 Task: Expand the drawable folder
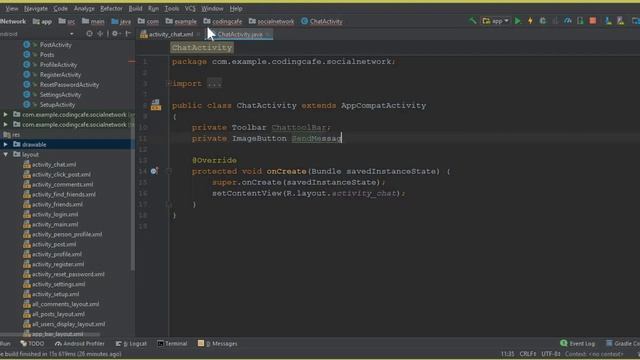[5, 144]
